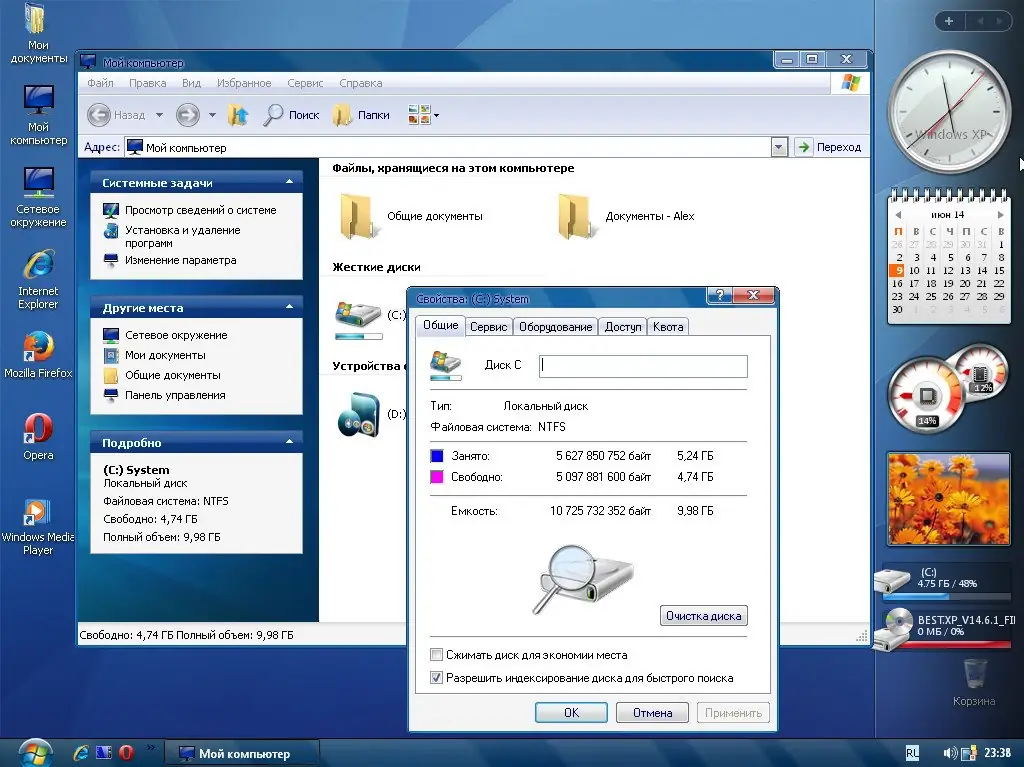
Task: Expand the address bar dropdown
Action: click(778, 148)
